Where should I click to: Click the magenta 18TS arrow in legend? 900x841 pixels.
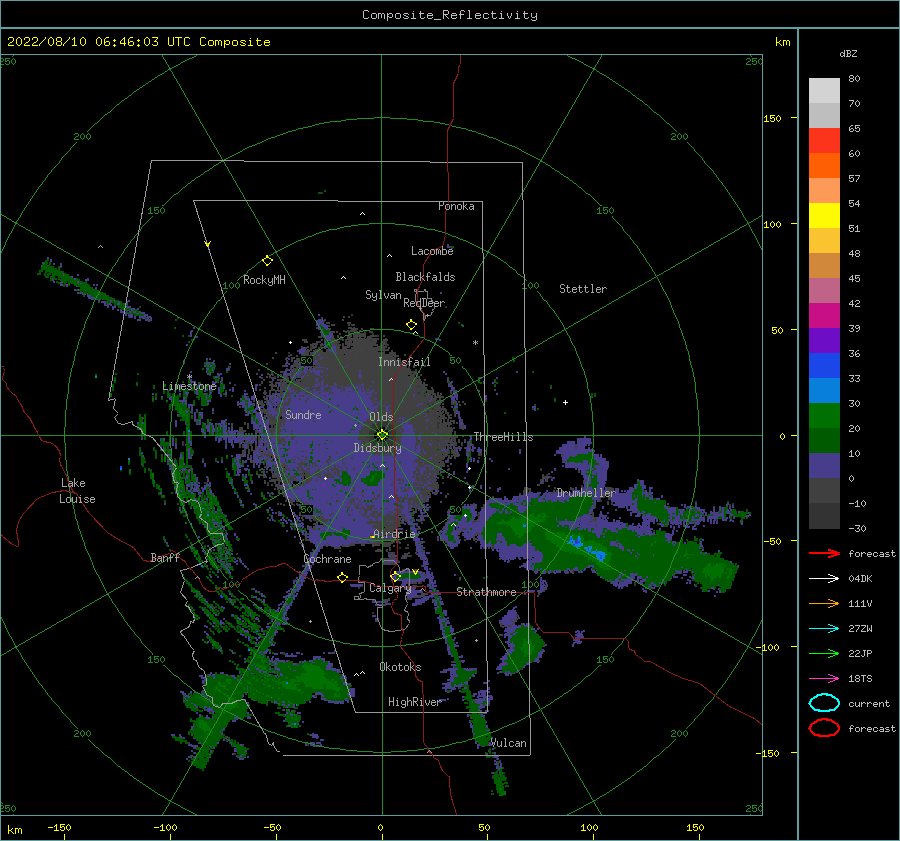tap(824, 679)
